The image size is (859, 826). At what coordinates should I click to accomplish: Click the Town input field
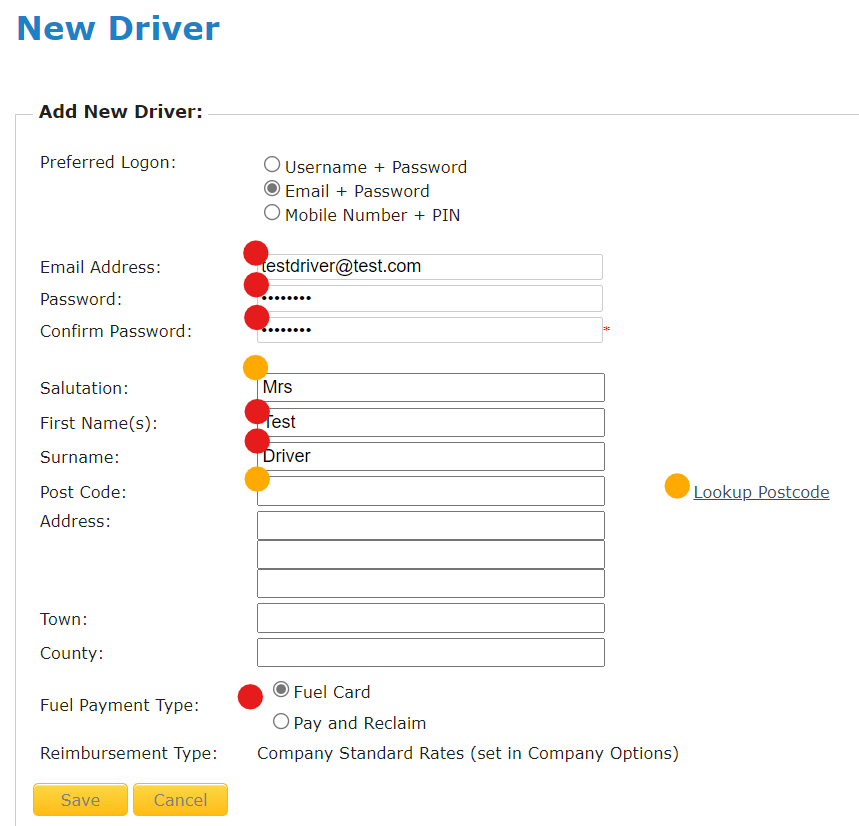point(430,617)
